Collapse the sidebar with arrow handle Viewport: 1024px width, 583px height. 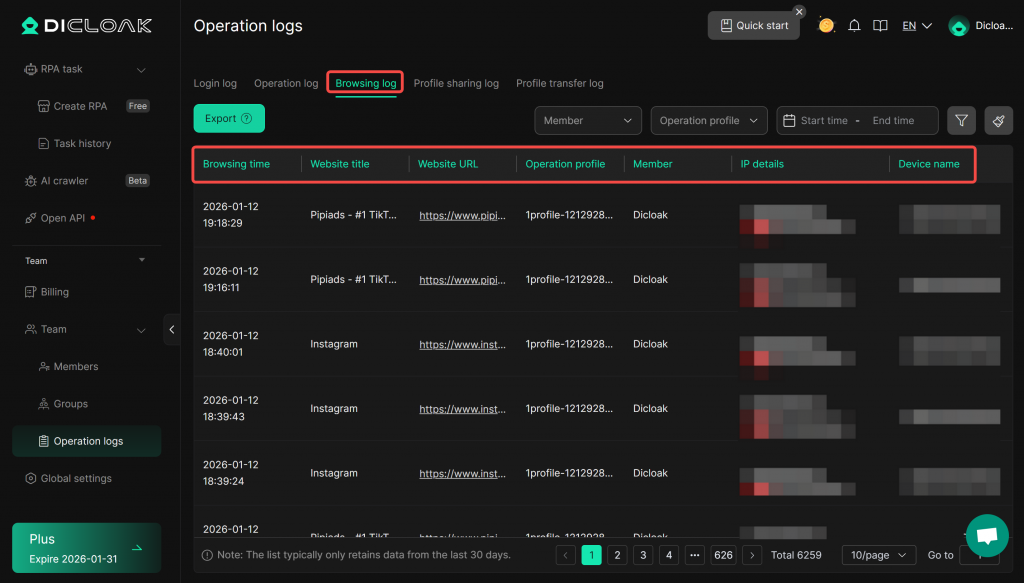(172, 329)
